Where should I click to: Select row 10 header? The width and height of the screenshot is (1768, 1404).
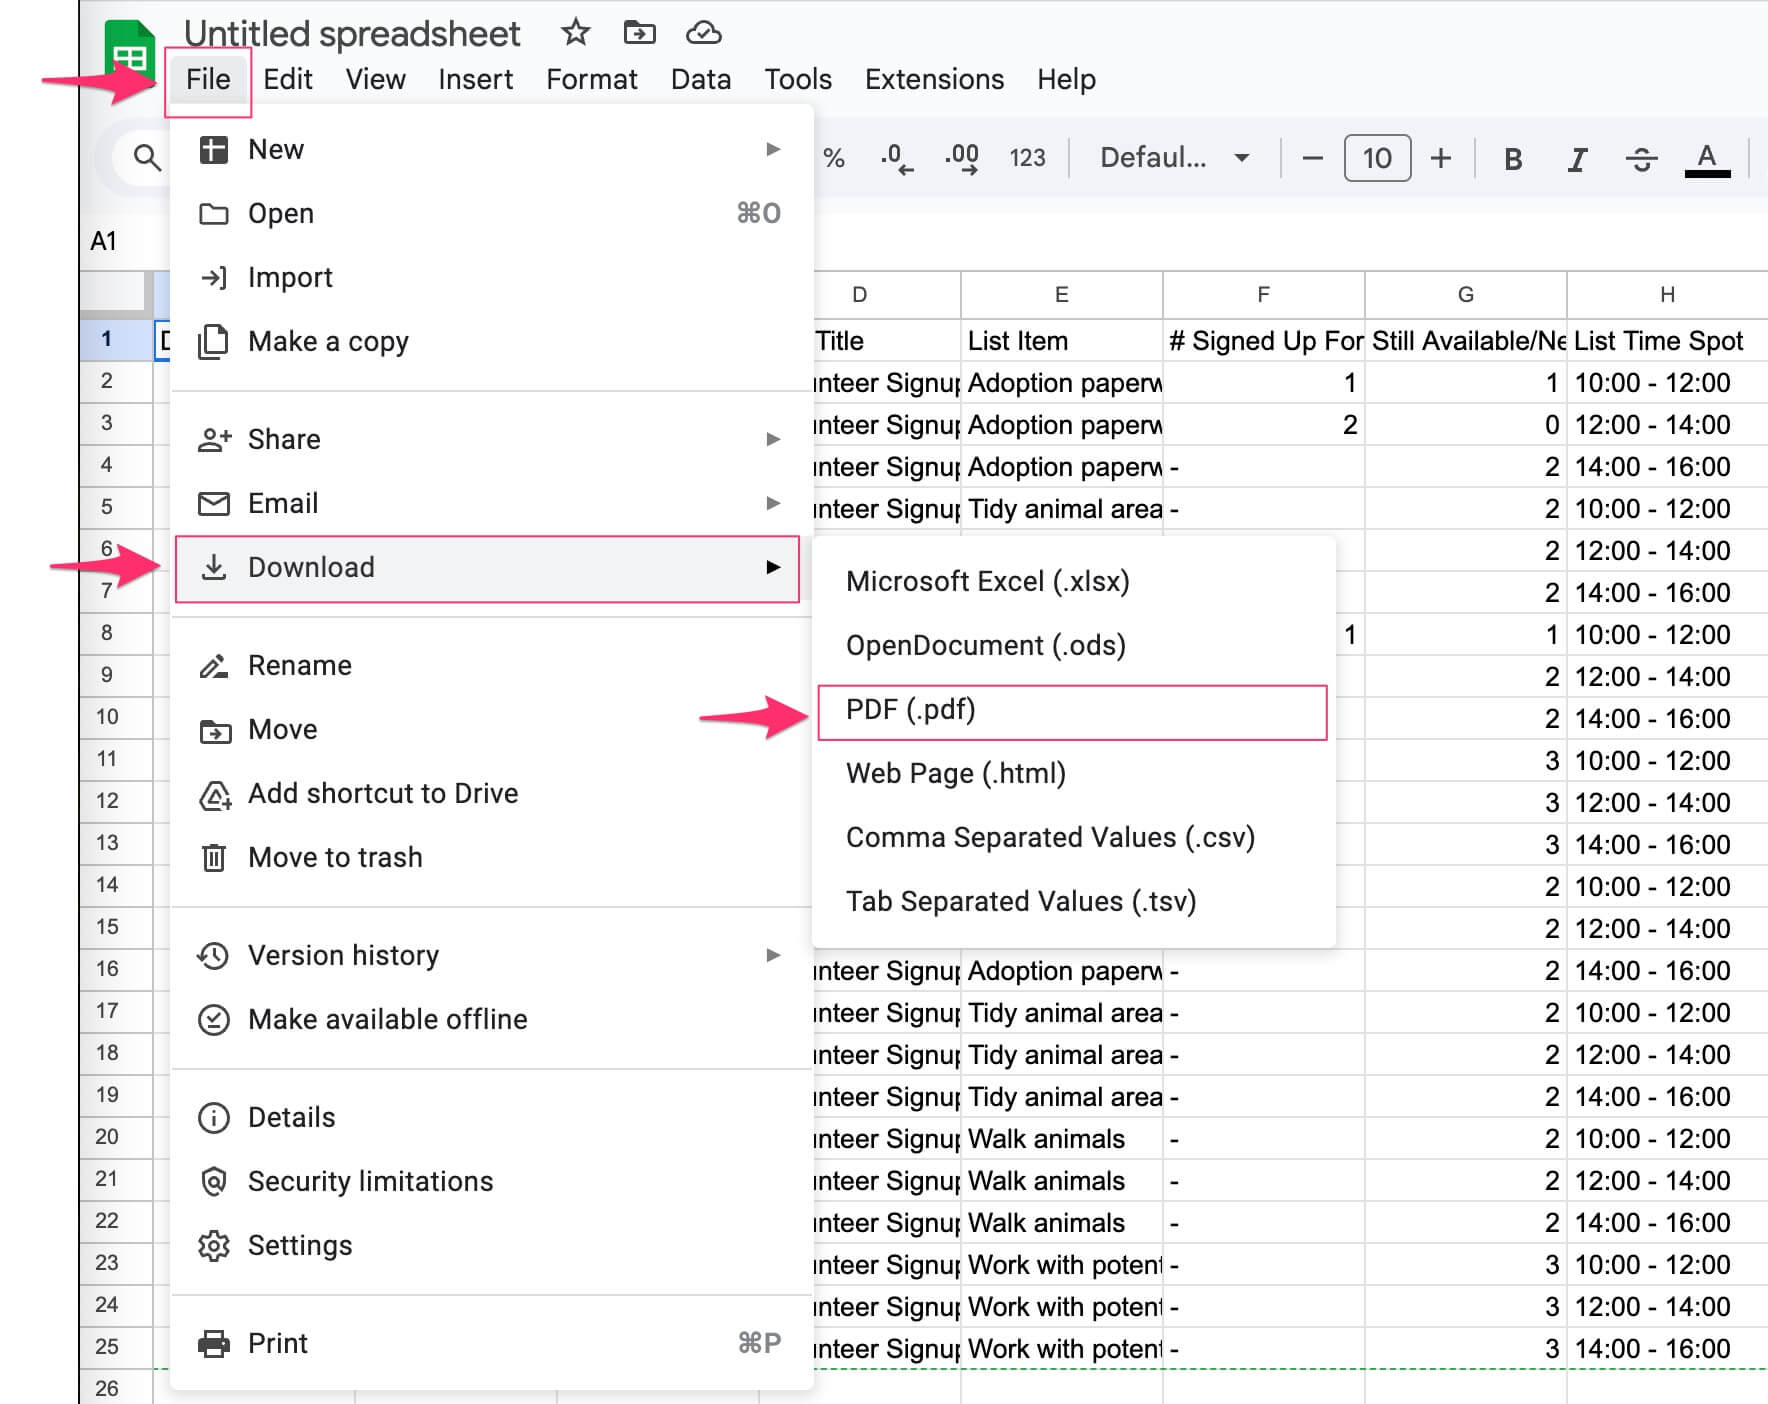point(116,717)
